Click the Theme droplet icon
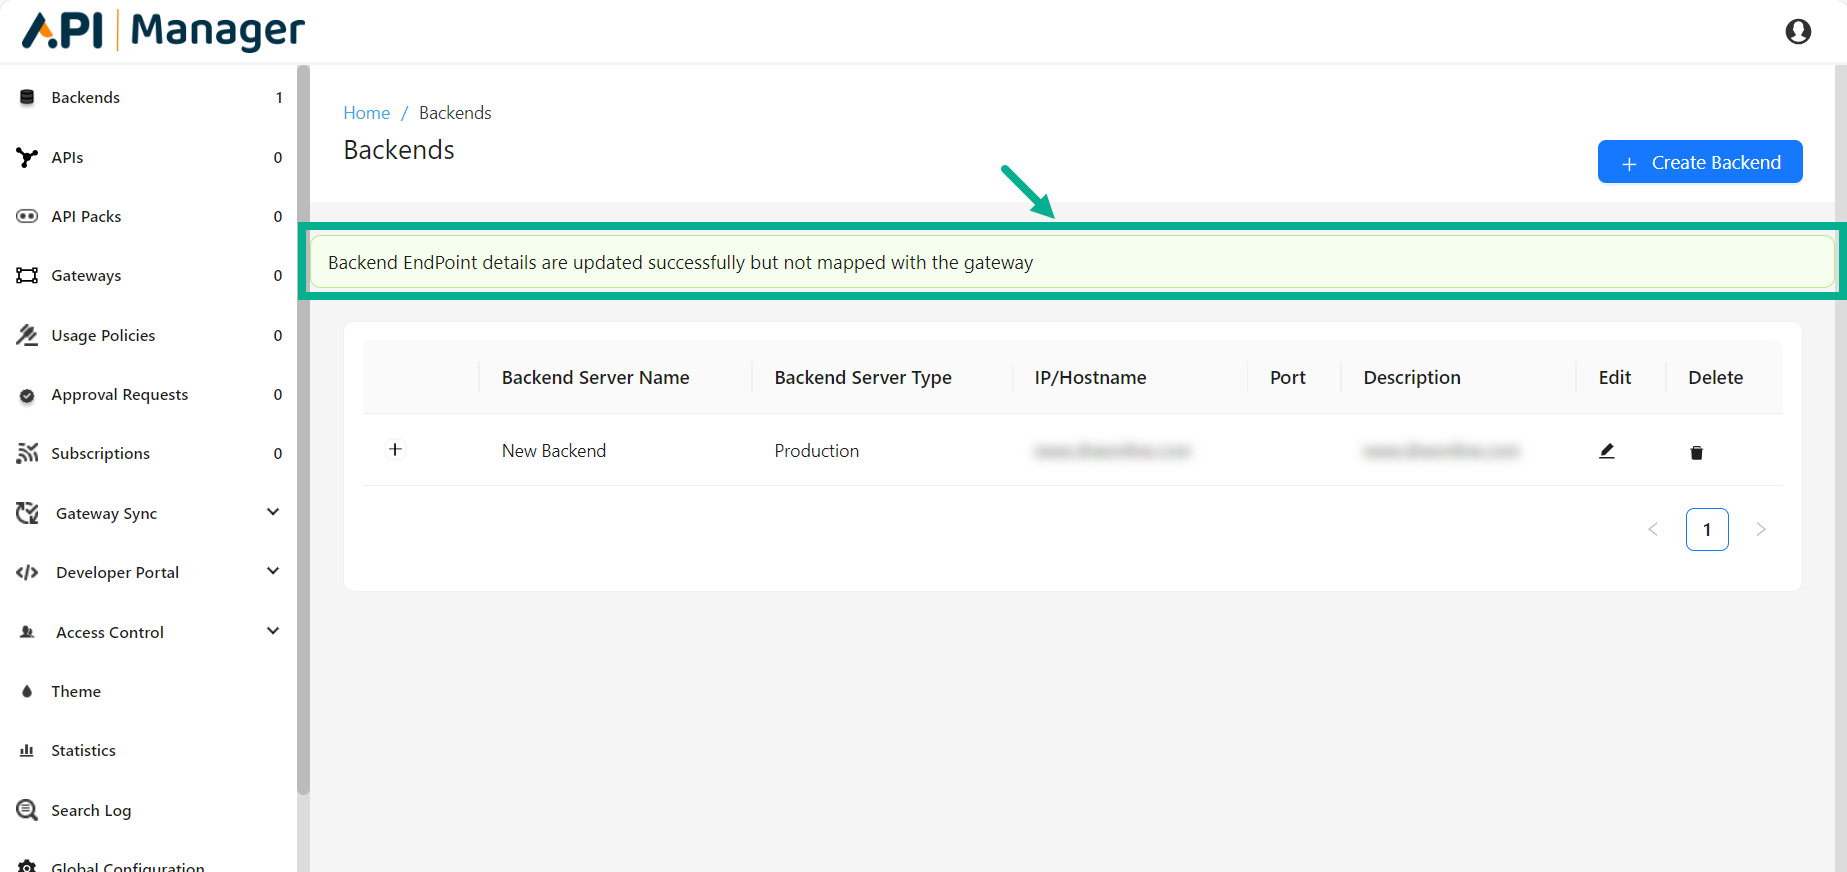This screenshot has width=1847, height=872. 27,691
